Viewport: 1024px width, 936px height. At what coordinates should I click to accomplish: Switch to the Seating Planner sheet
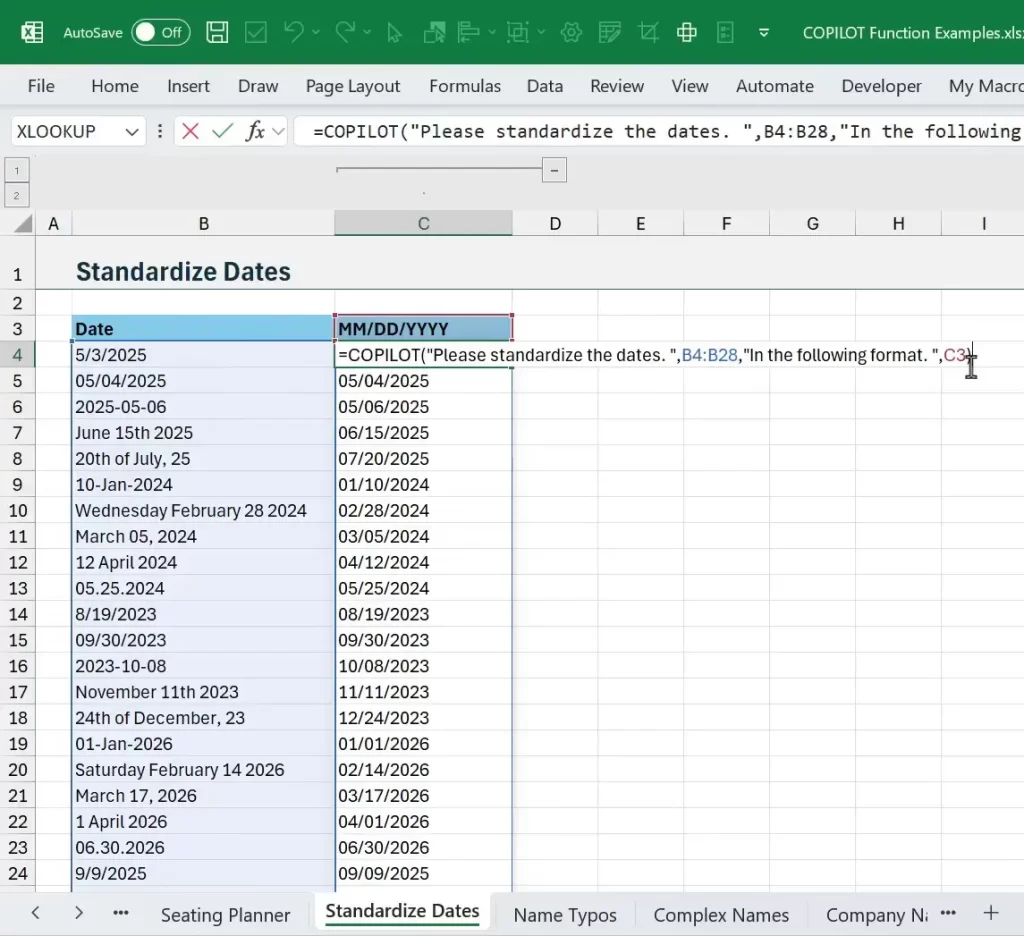[225, 915]
